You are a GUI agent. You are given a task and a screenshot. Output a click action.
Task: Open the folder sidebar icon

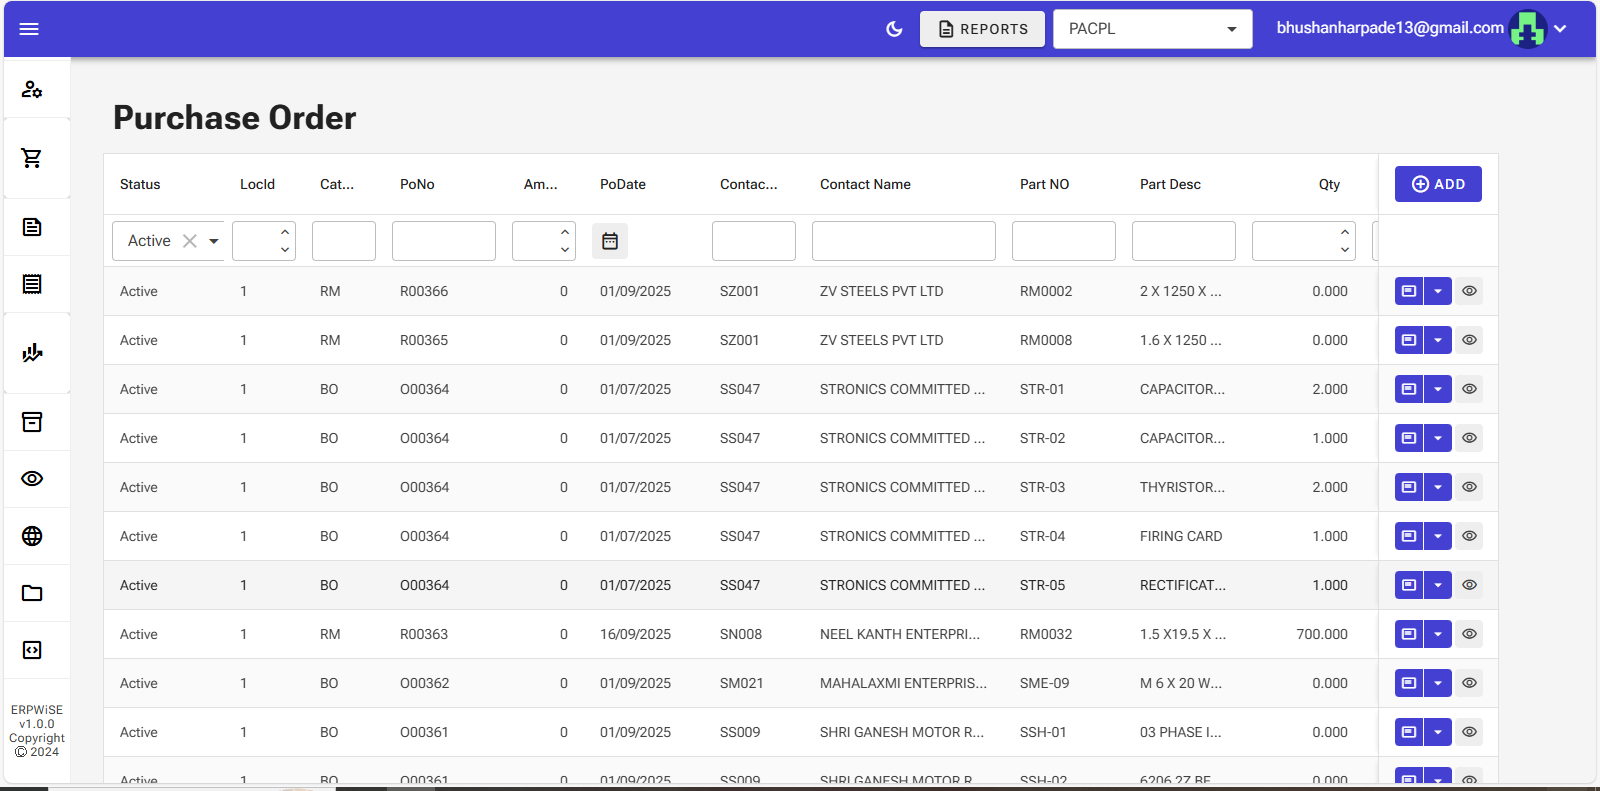coord(32,593)
